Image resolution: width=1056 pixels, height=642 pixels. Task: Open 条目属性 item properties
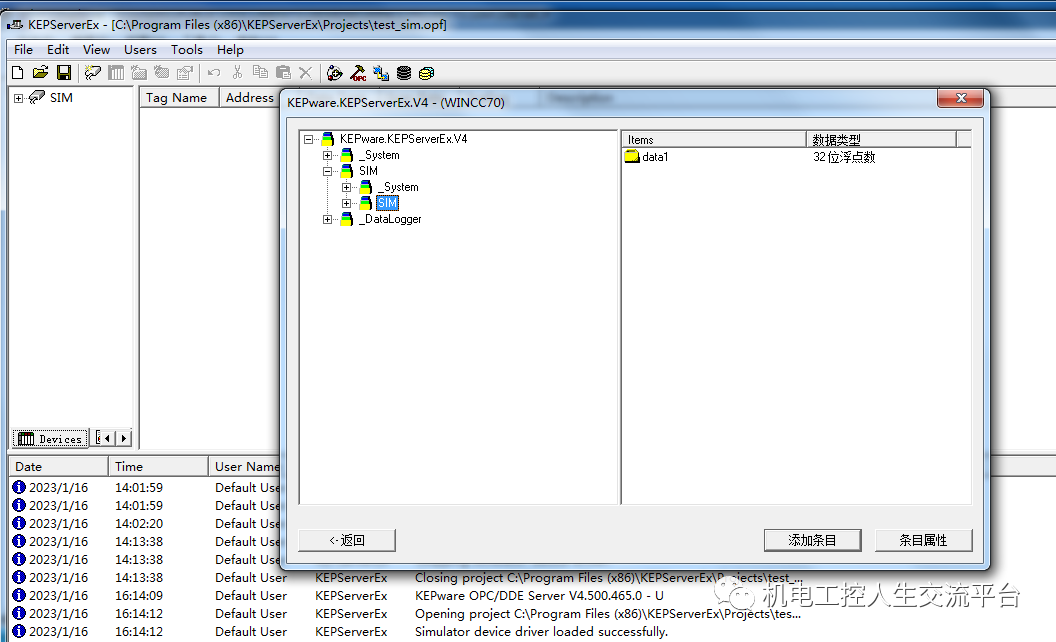pos(923,540)
